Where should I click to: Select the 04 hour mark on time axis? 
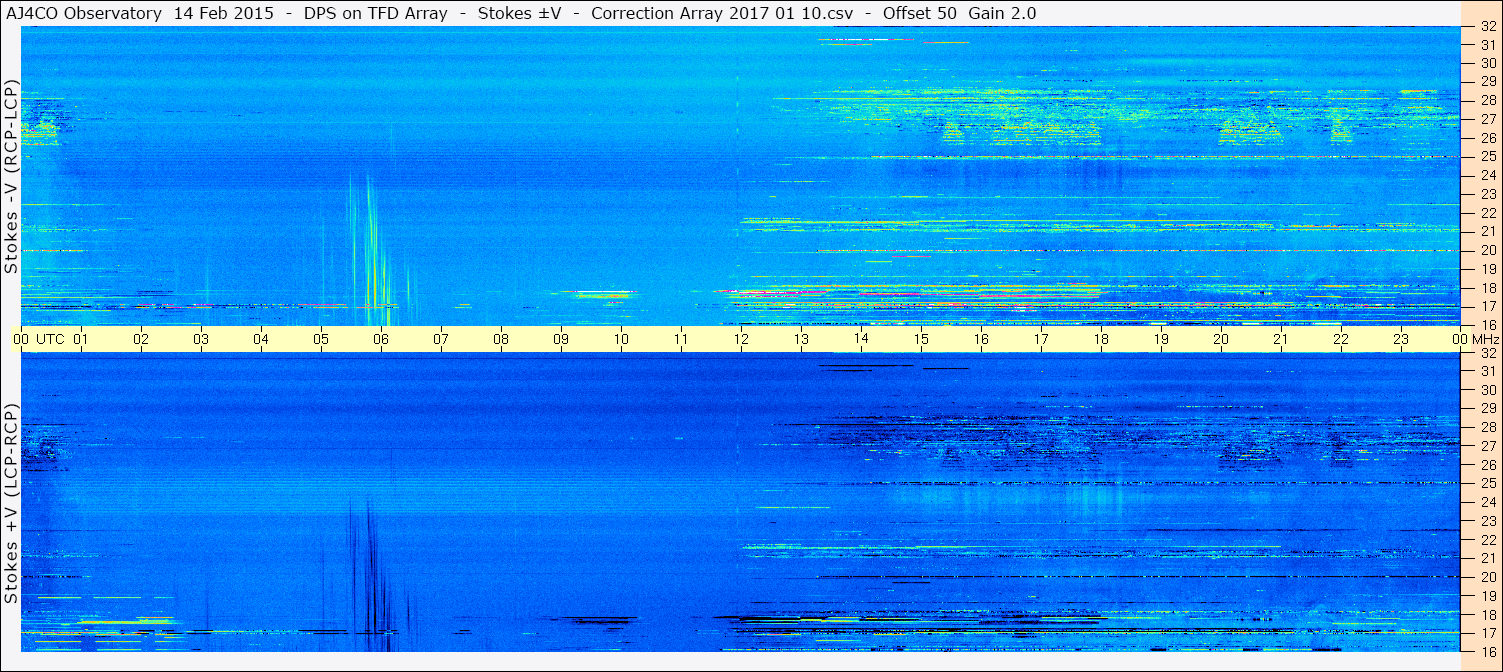pyautogui.click(x=261, y=339)
